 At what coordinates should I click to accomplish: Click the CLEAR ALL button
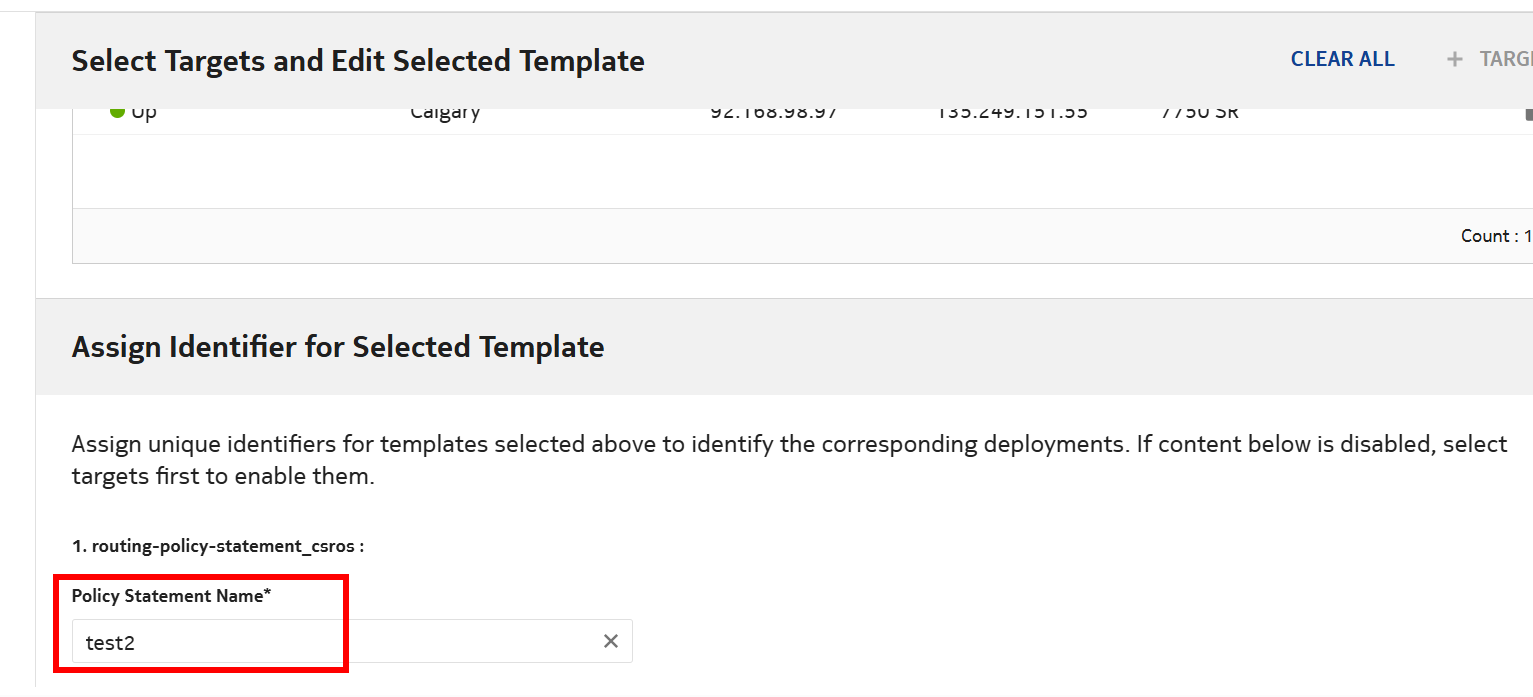click(x=1342, y=59)
